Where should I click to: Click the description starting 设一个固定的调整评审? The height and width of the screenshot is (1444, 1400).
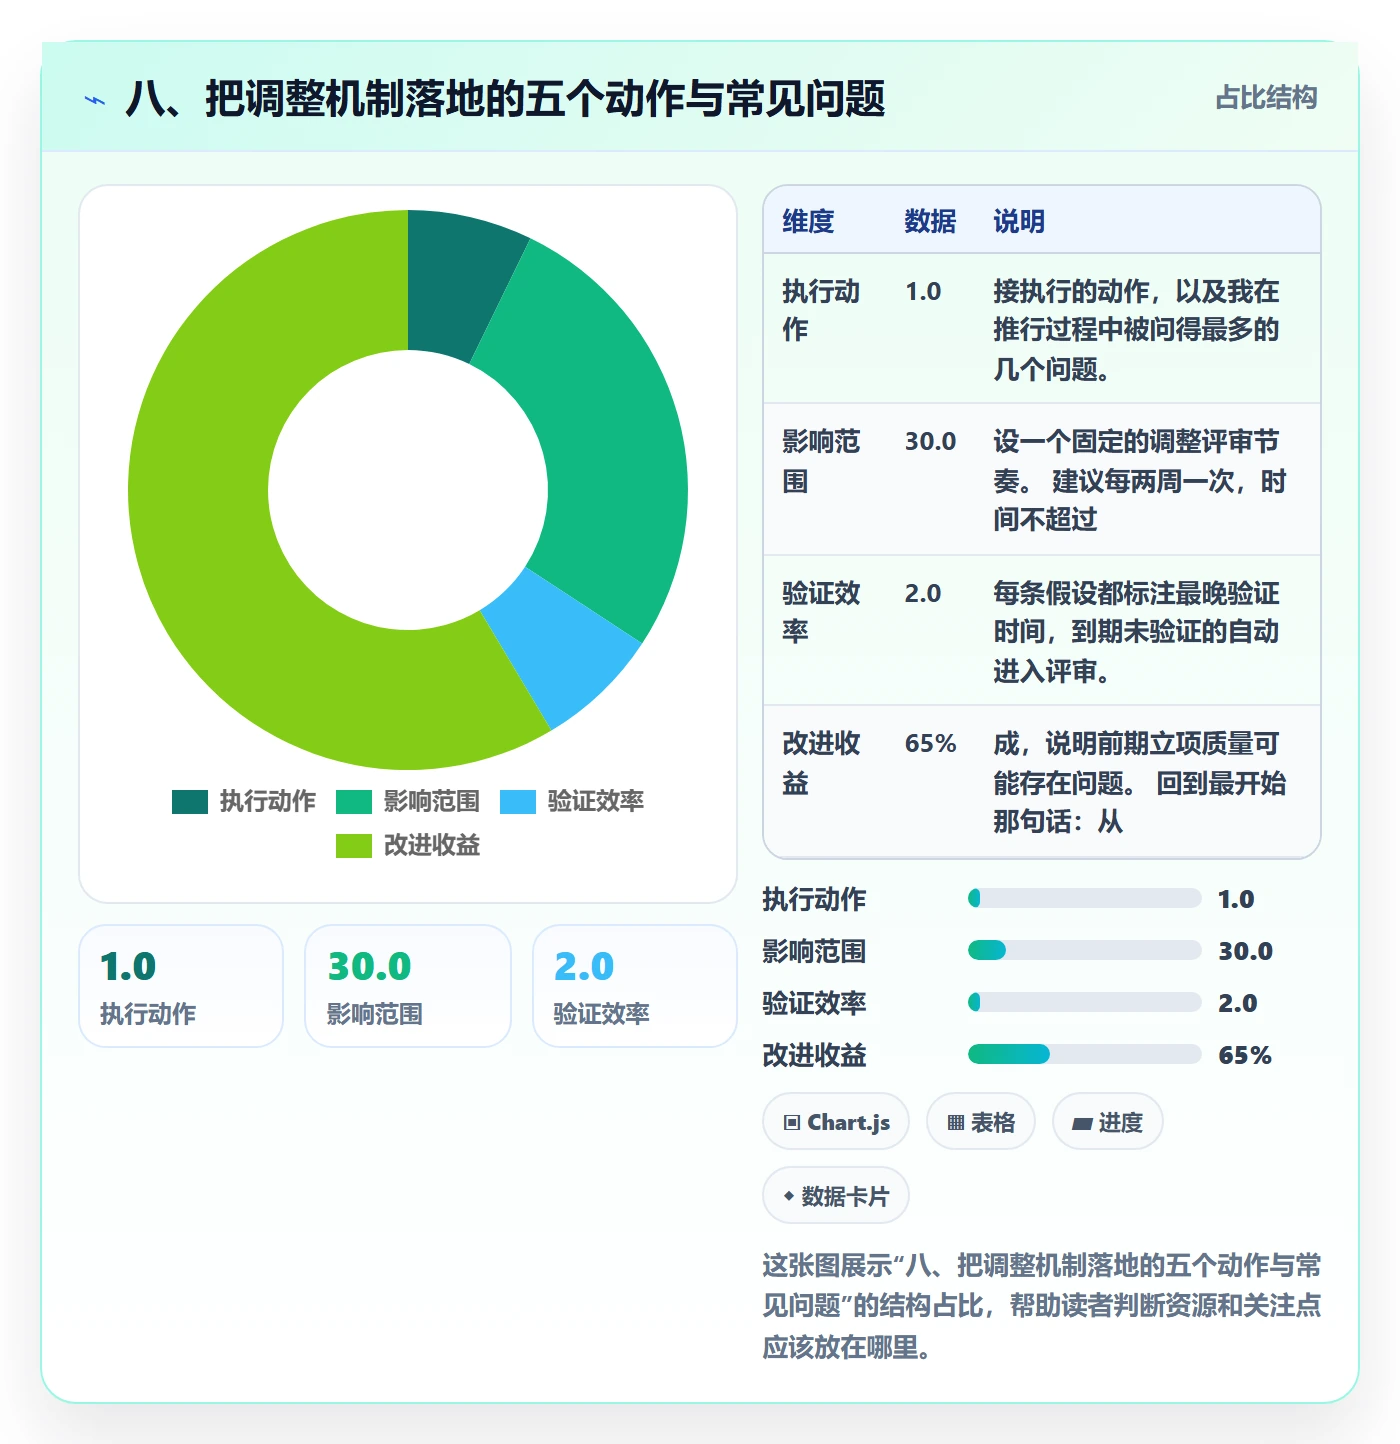(x=1139, y=480)
